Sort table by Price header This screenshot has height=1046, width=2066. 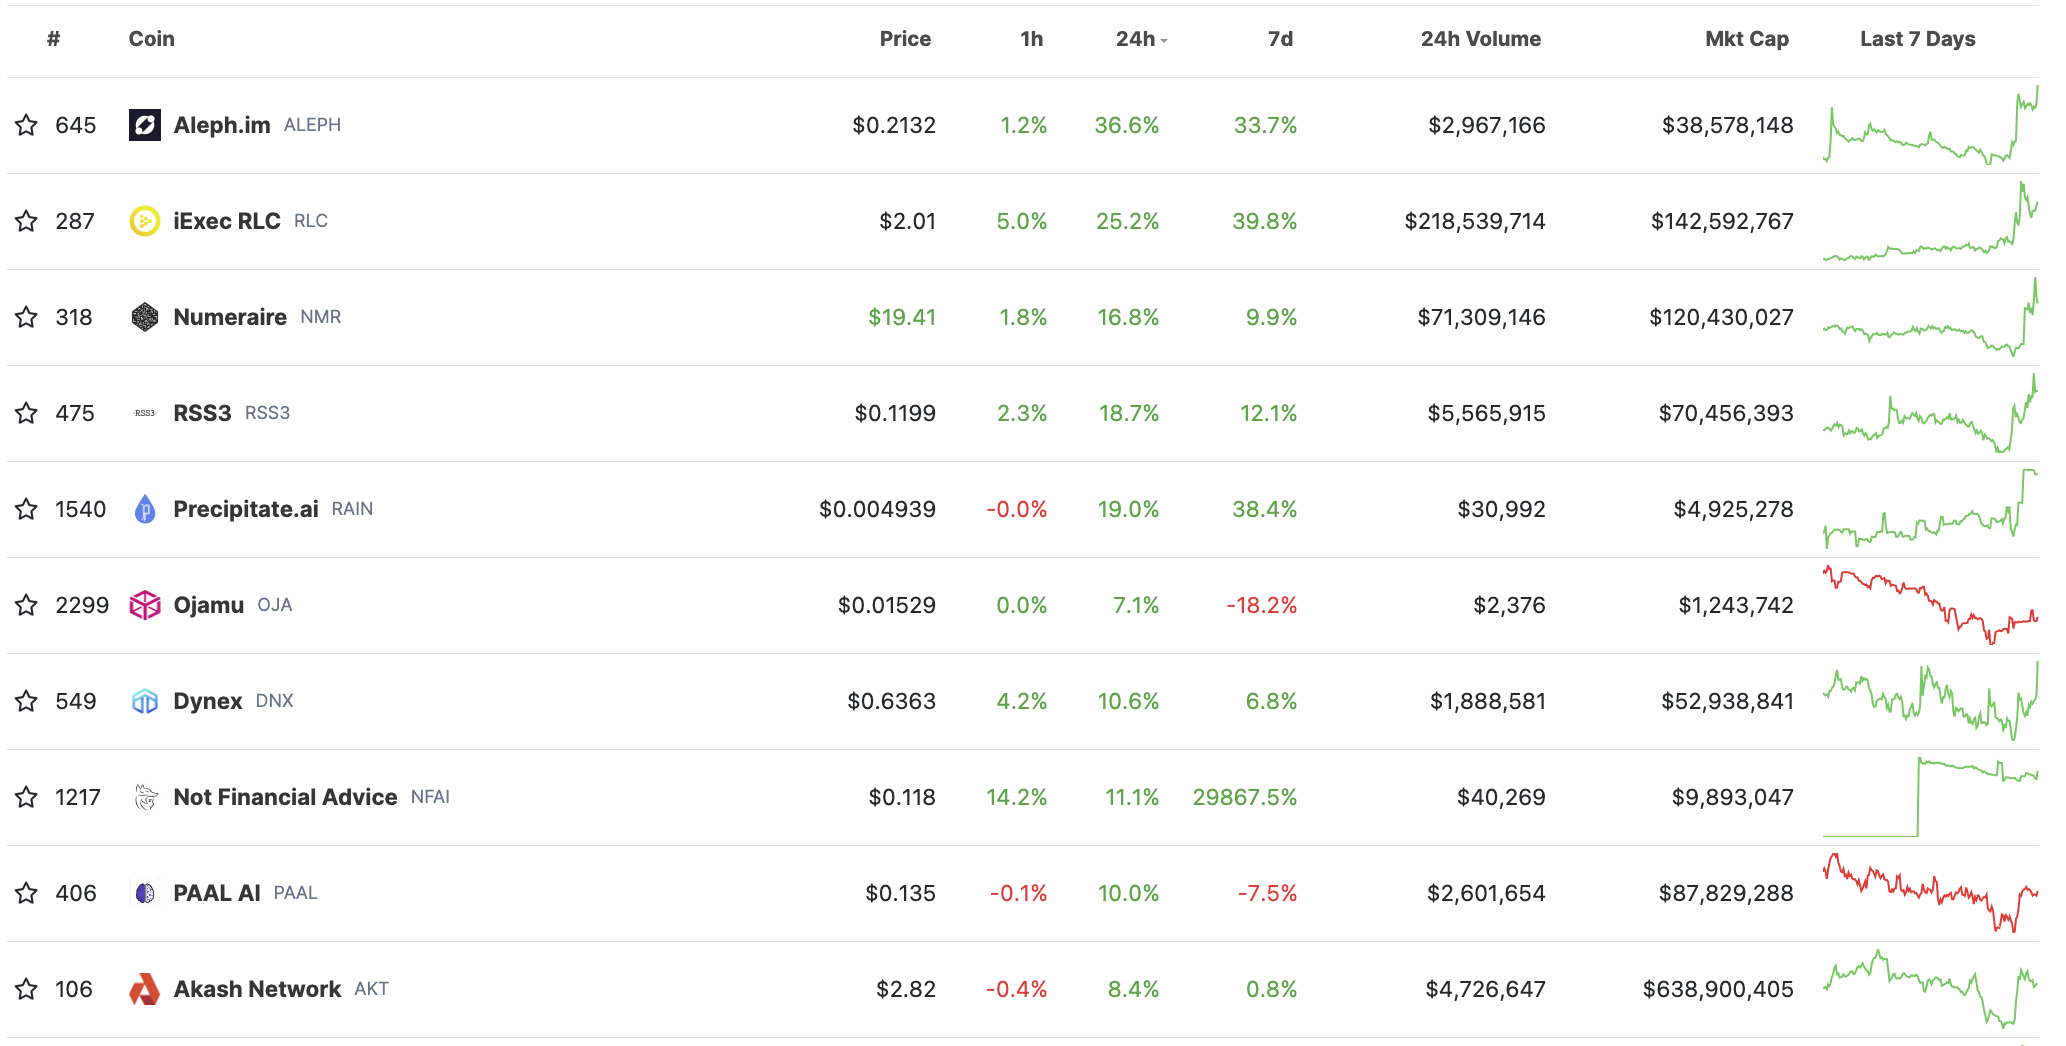[x=905, y=39]
